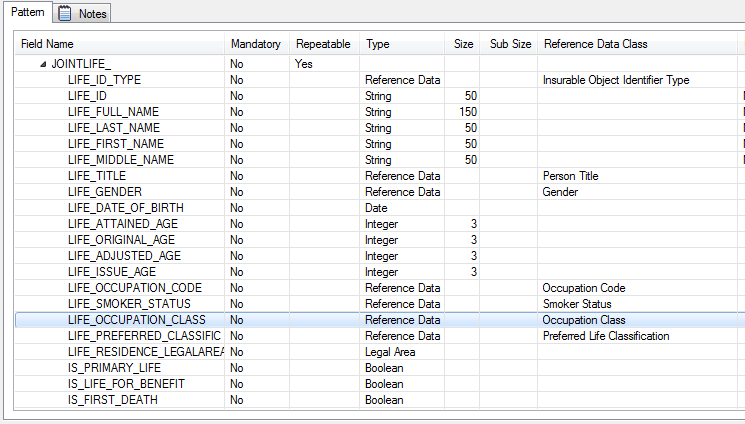Select the LIFE_OCCUPATION_CLASS field
This screenshot has width=745, height=424.
coord(136,320)
